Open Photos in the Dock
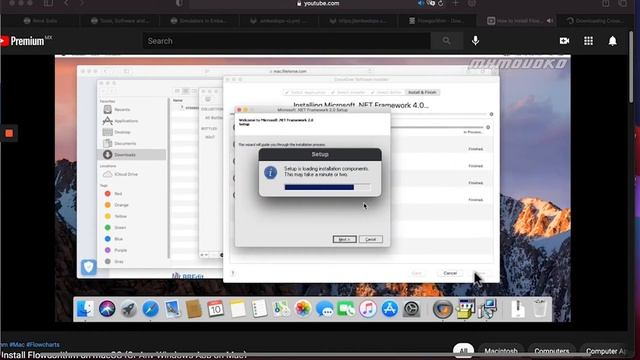The image size is (640, 360). pos(302,309)
